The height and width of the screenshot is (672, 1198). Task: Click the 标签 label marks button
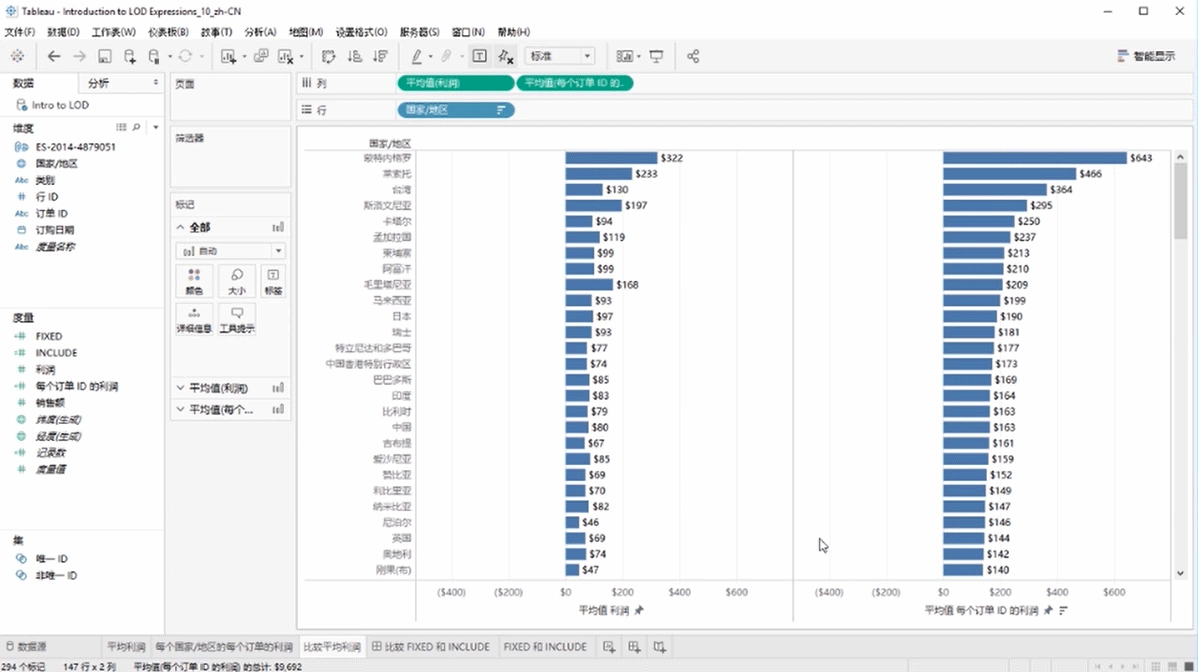[x=273, y=282]
